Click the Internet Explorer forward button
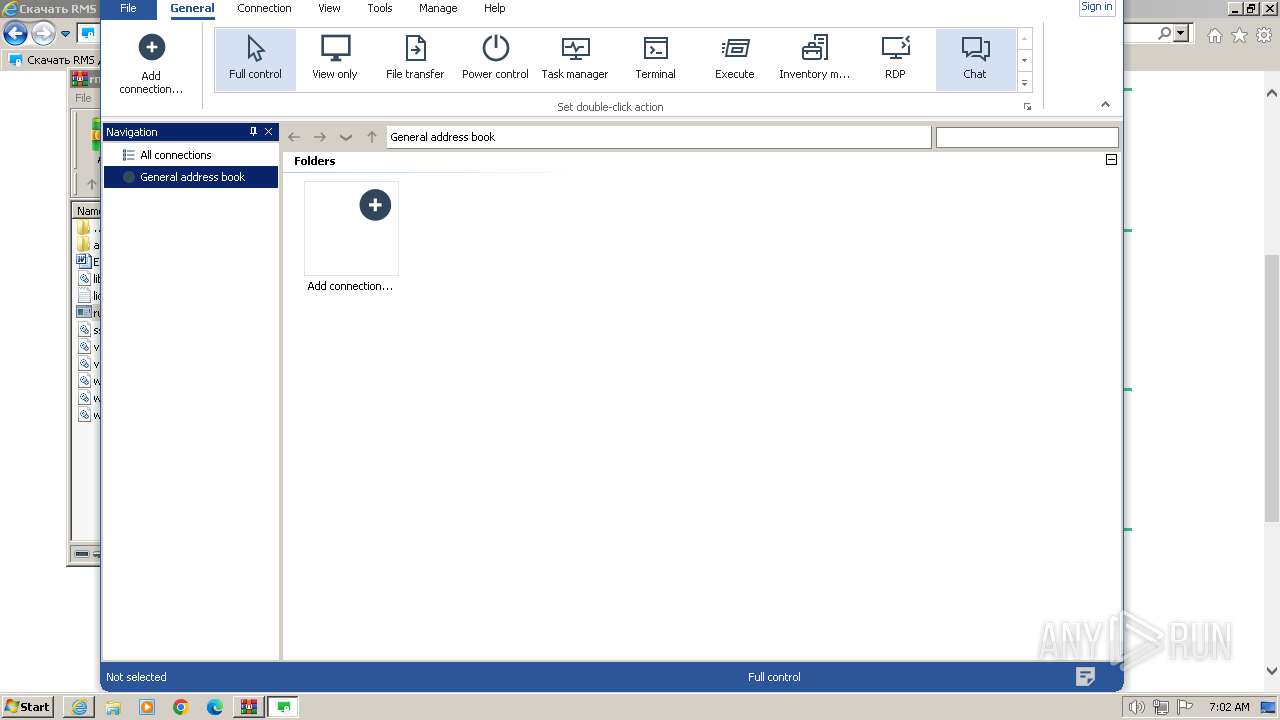 [x=43, y=33]
